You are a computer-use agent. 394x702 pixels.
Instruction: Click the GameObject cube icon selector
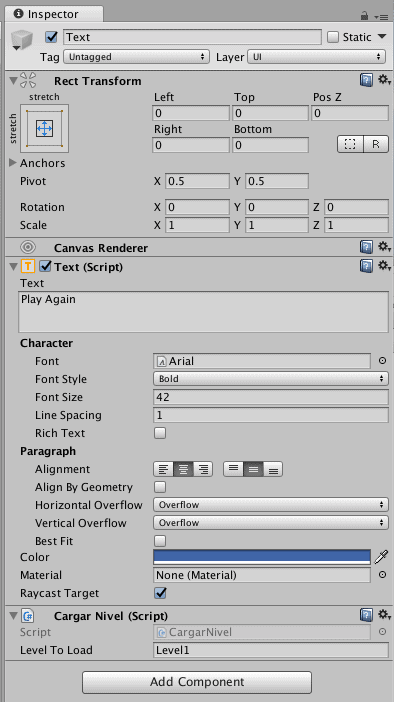click(x=21, y=40)
